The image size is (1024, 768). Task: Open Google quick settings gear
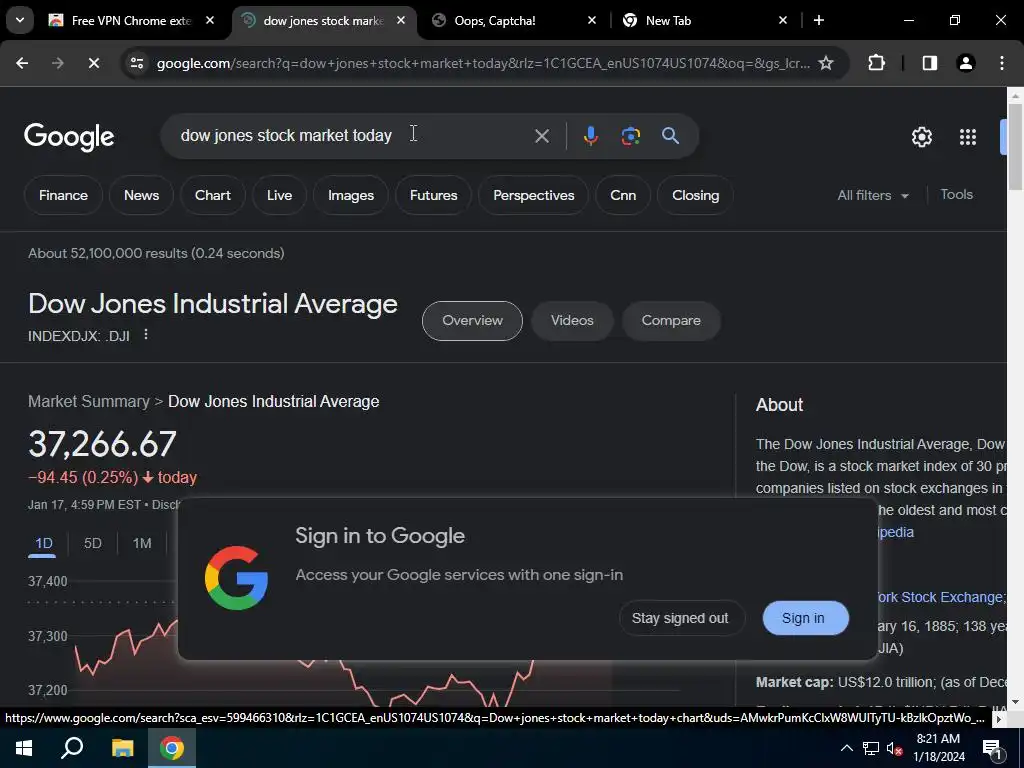point(921,136)
